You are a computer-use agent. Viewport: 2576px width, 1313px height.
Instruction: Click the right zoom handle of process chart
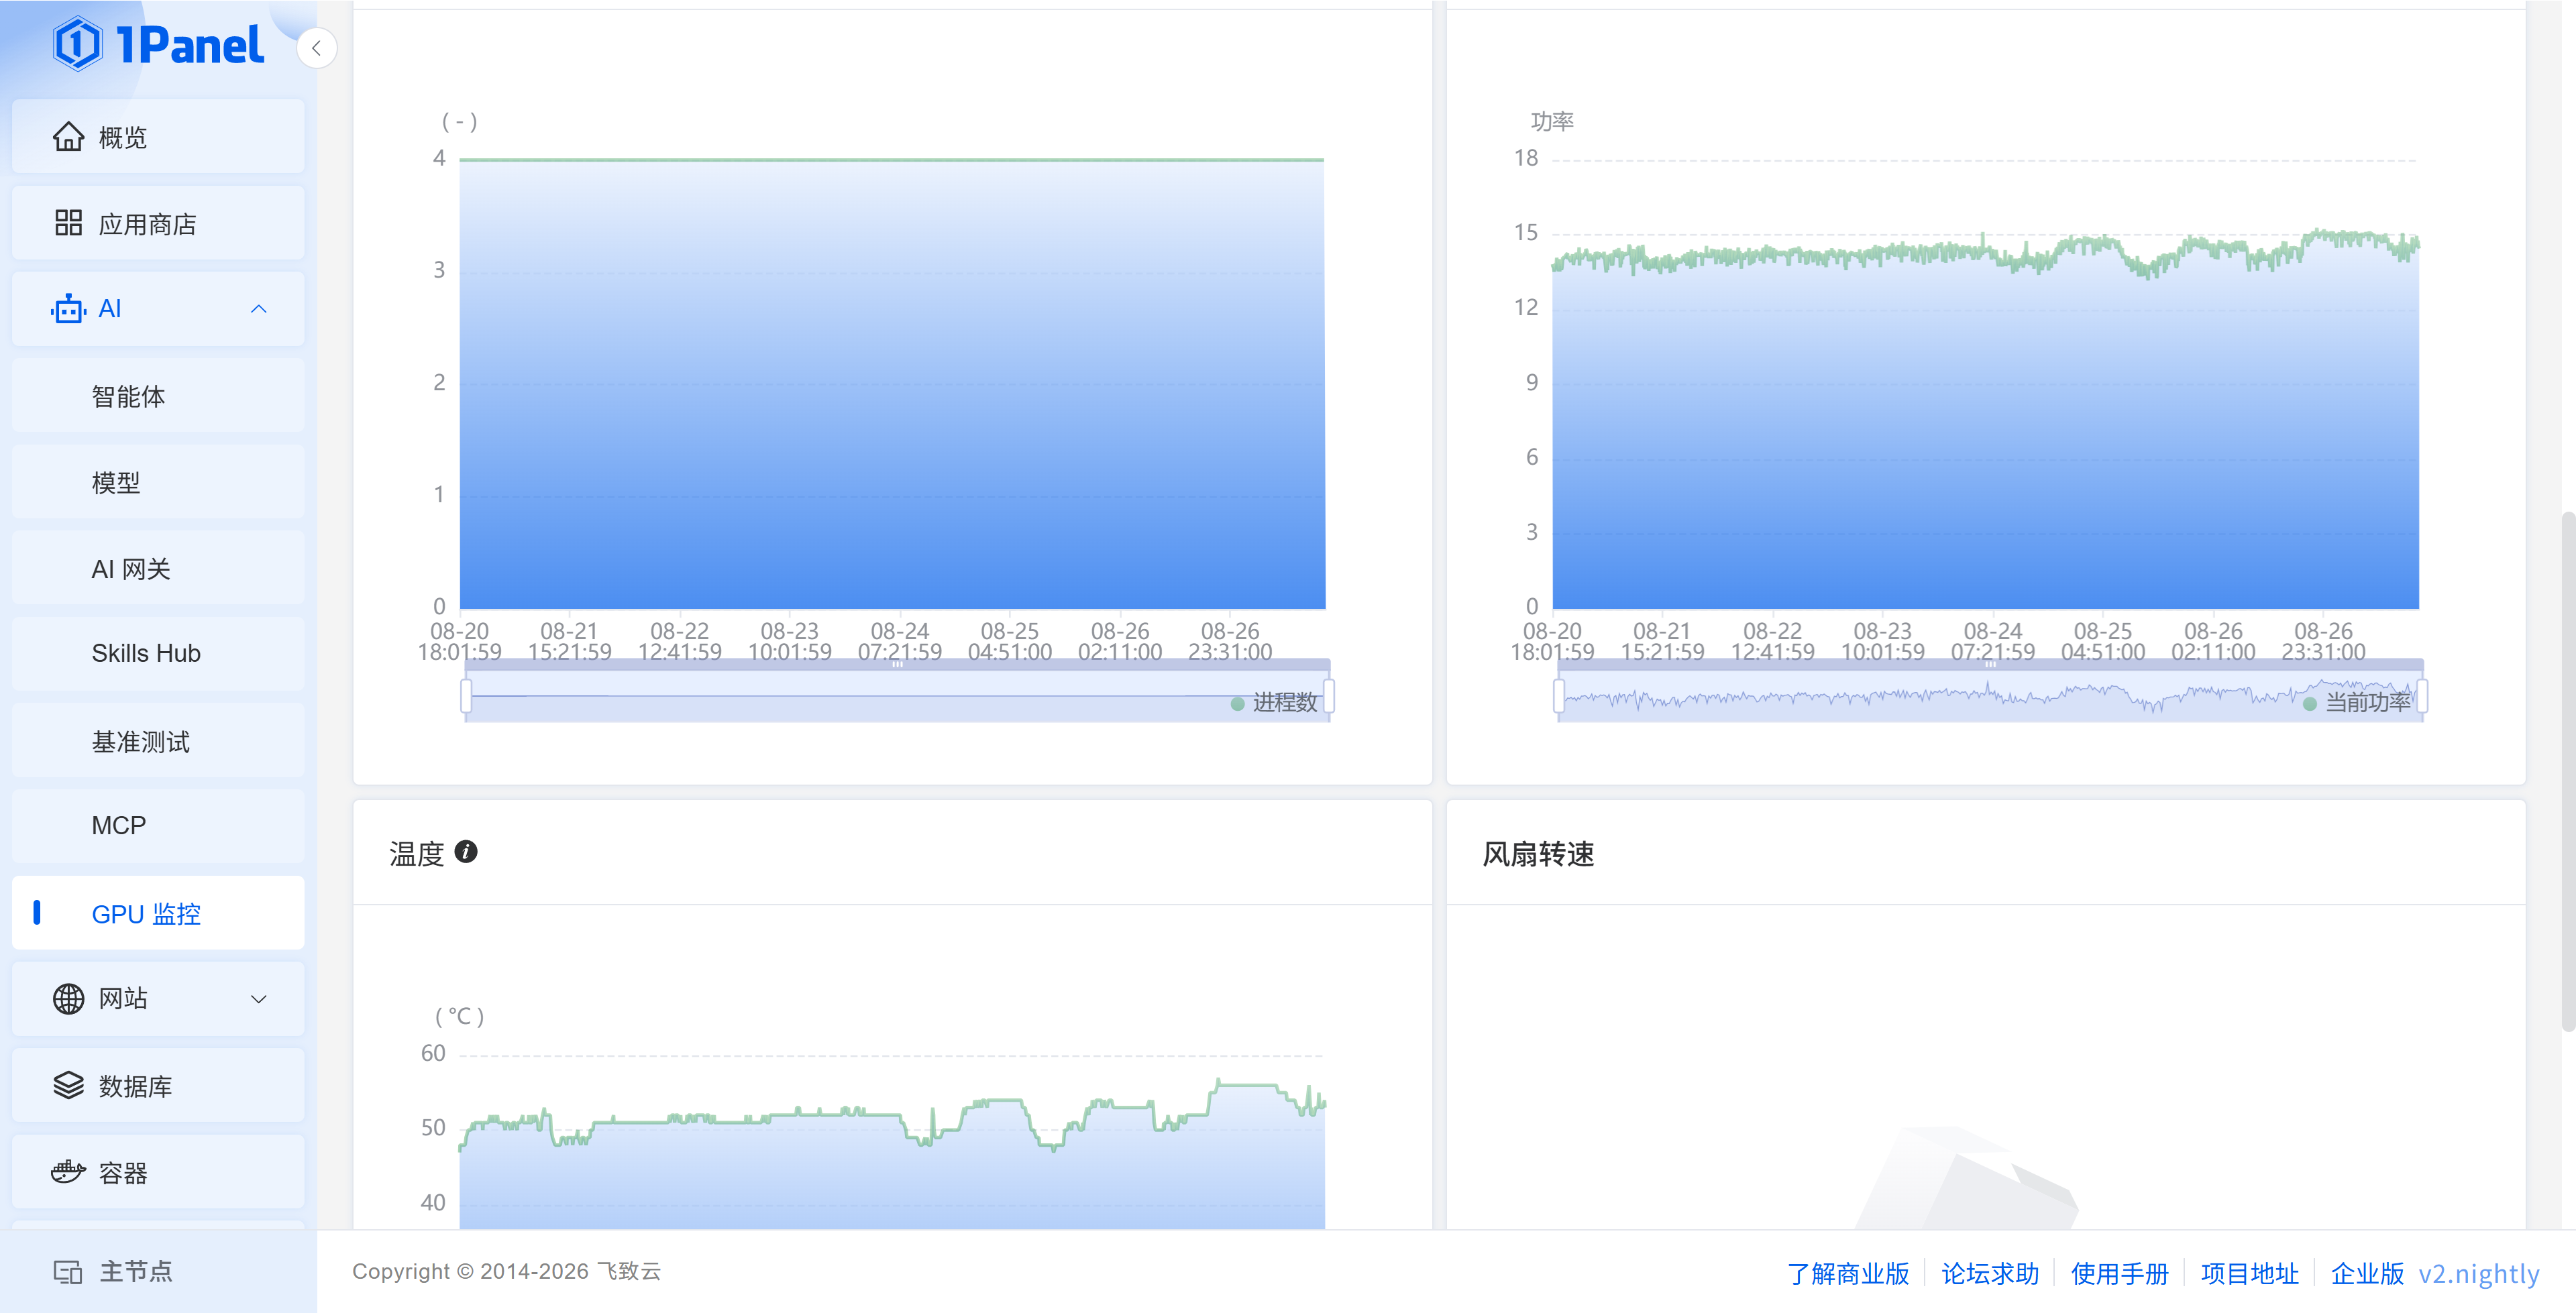(1328, 696)
